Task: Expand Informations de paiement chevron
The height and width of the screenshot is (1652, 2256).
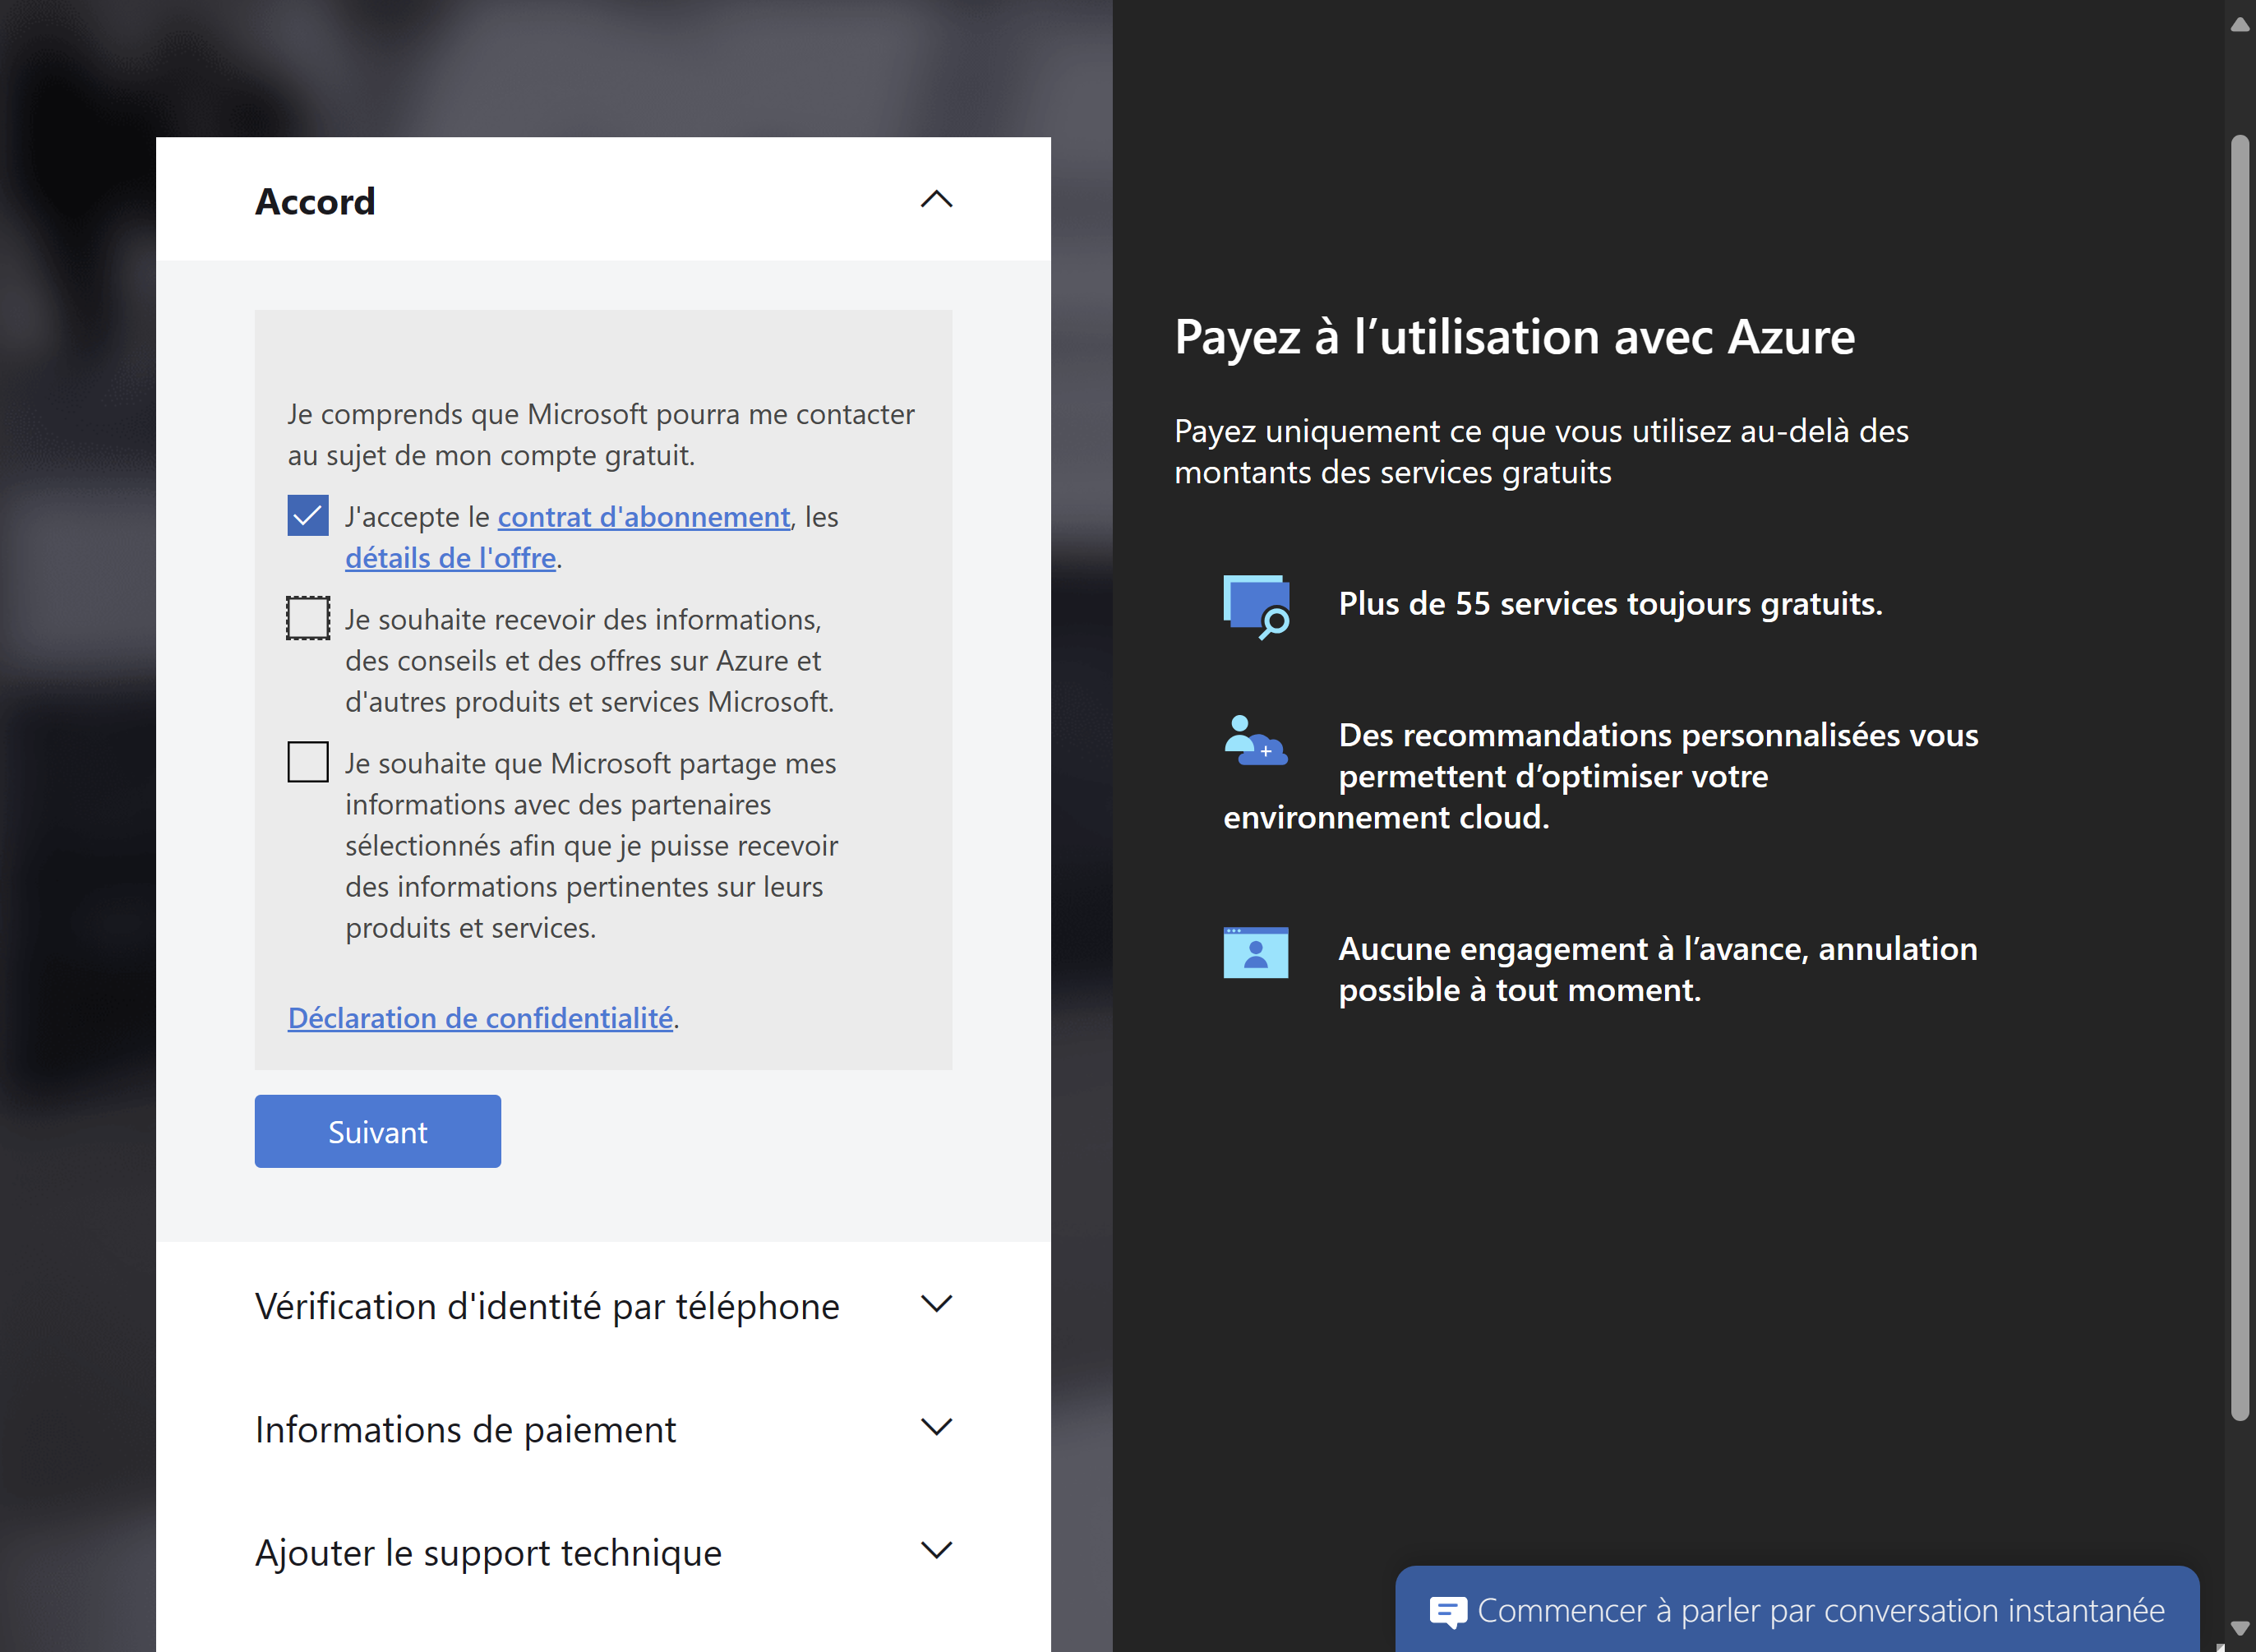Action: click(936, 1427)
